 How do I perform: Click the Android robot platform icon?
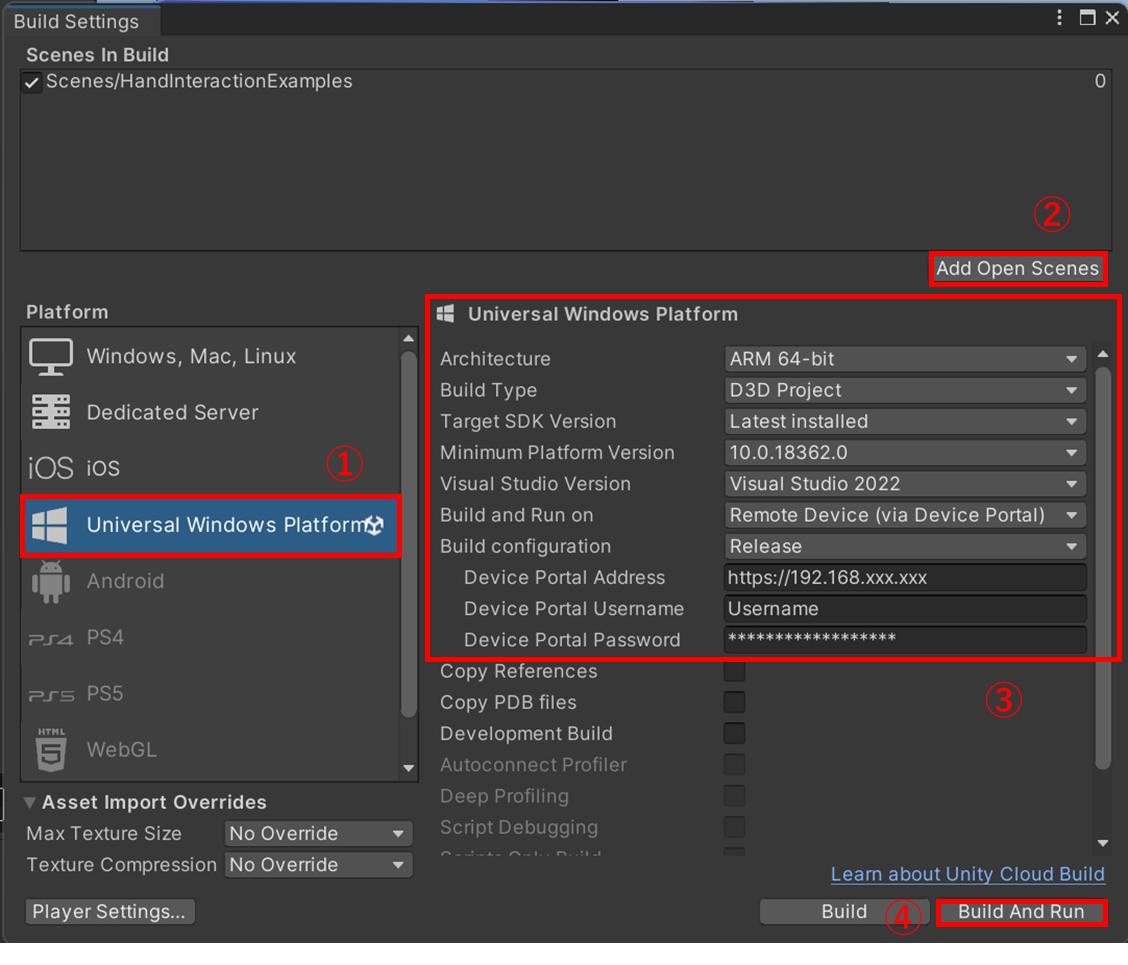click(x=50, y=581)
